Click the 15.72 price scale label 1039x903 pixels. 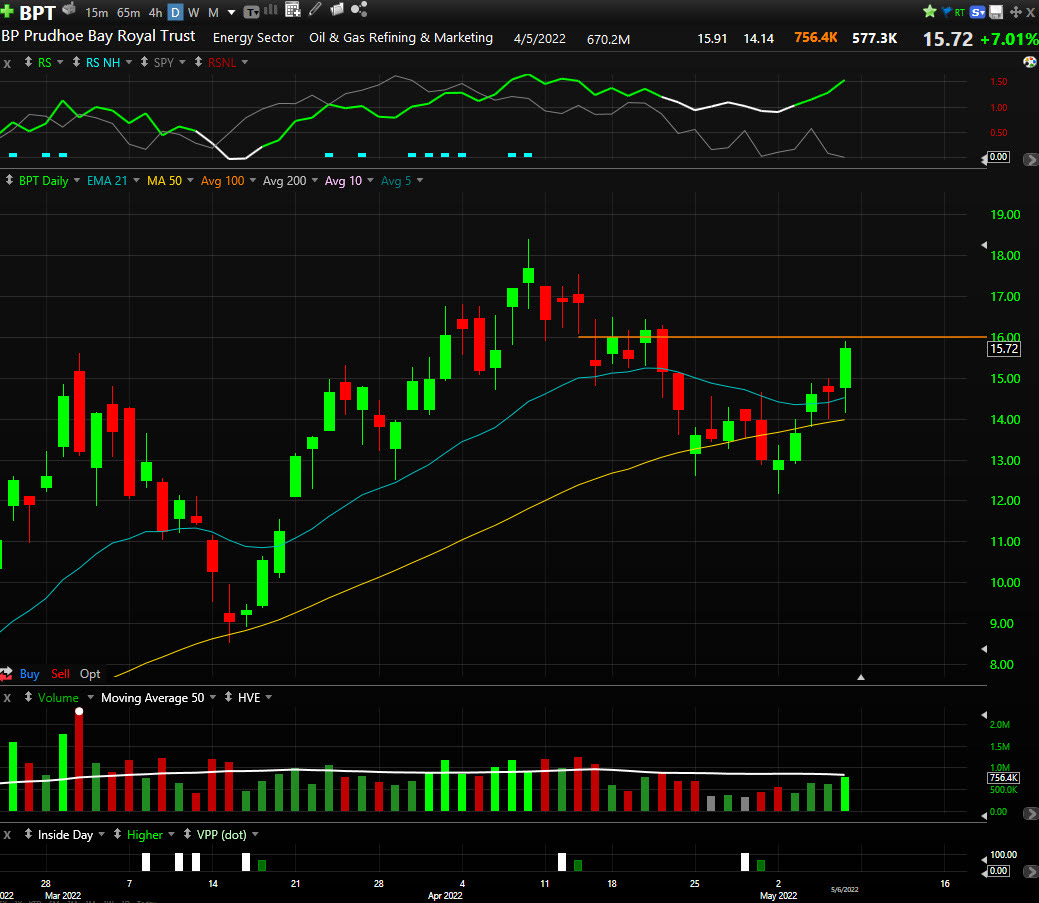pos(1004,349)
